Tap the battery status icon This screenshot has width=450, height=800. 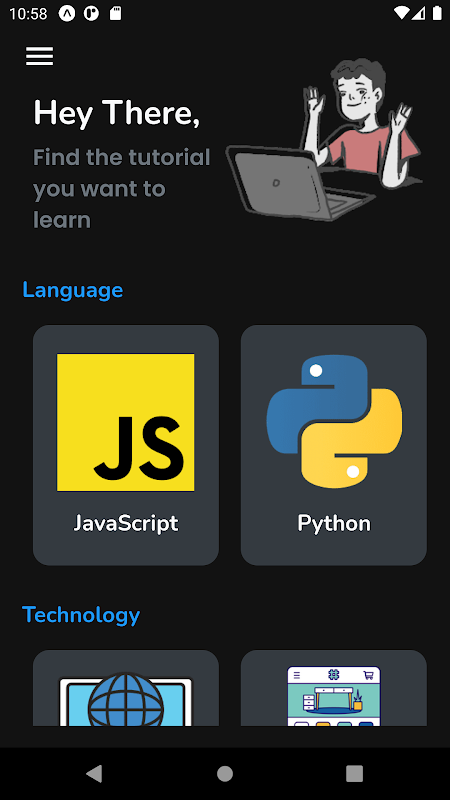[x=437, y=14]
